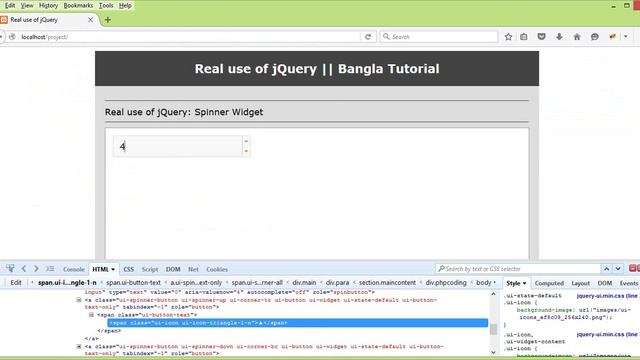Collapse the ui-spinner-up anchor node

point(79,300)
